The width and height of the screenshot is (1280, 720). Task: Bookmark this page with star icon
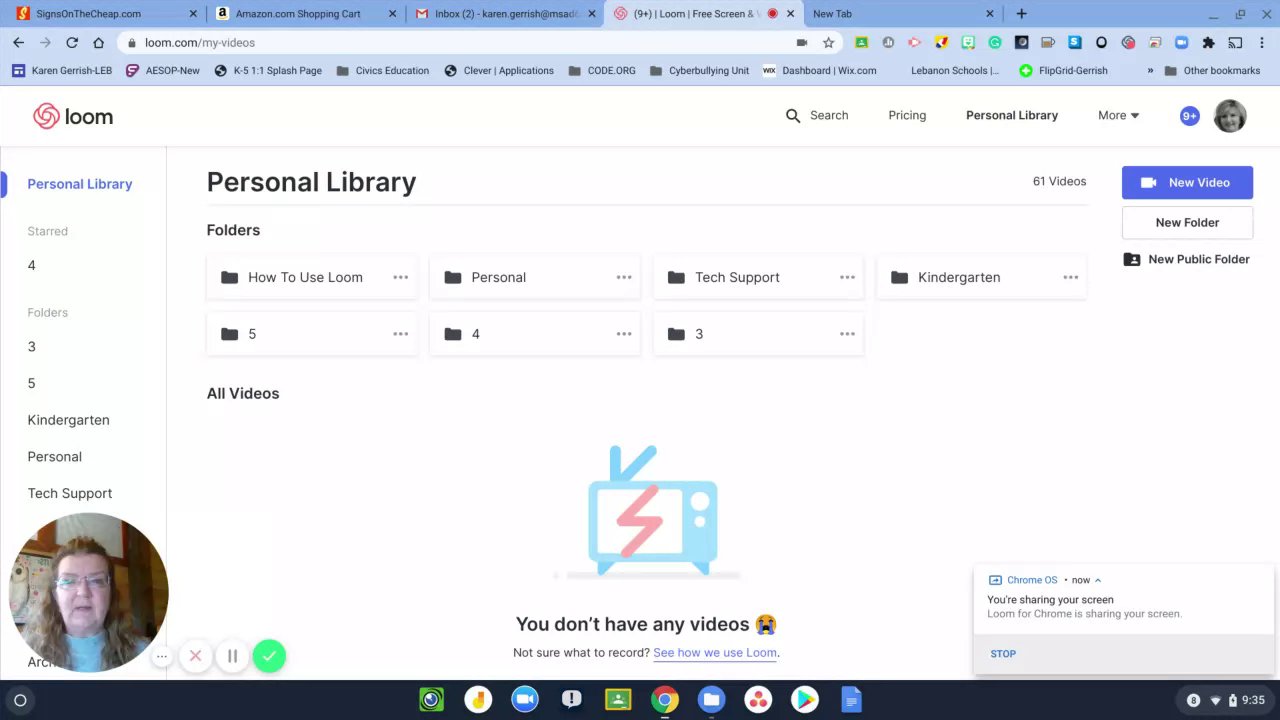coord(828,43)
